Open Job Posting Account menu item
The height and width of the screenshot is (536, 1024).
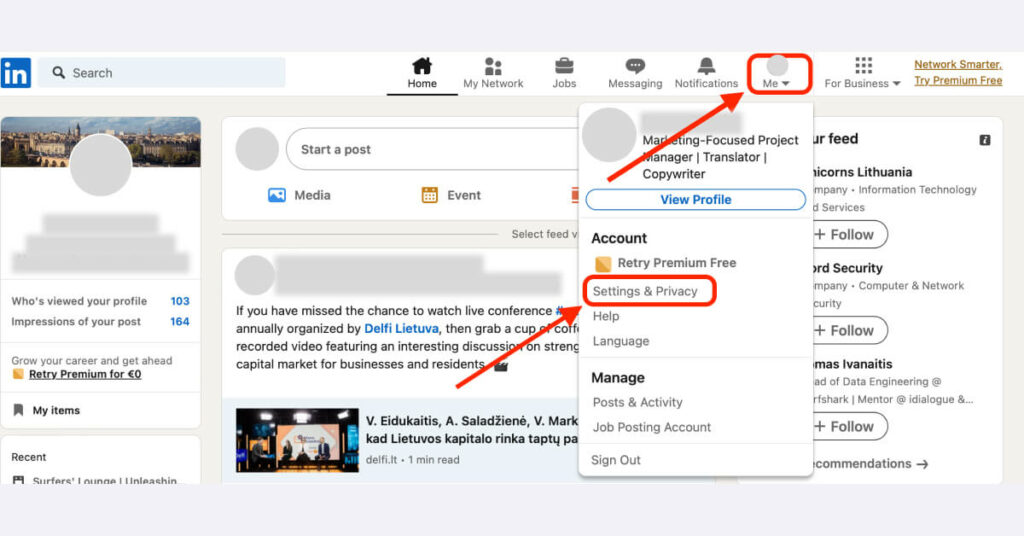[652, 427]
